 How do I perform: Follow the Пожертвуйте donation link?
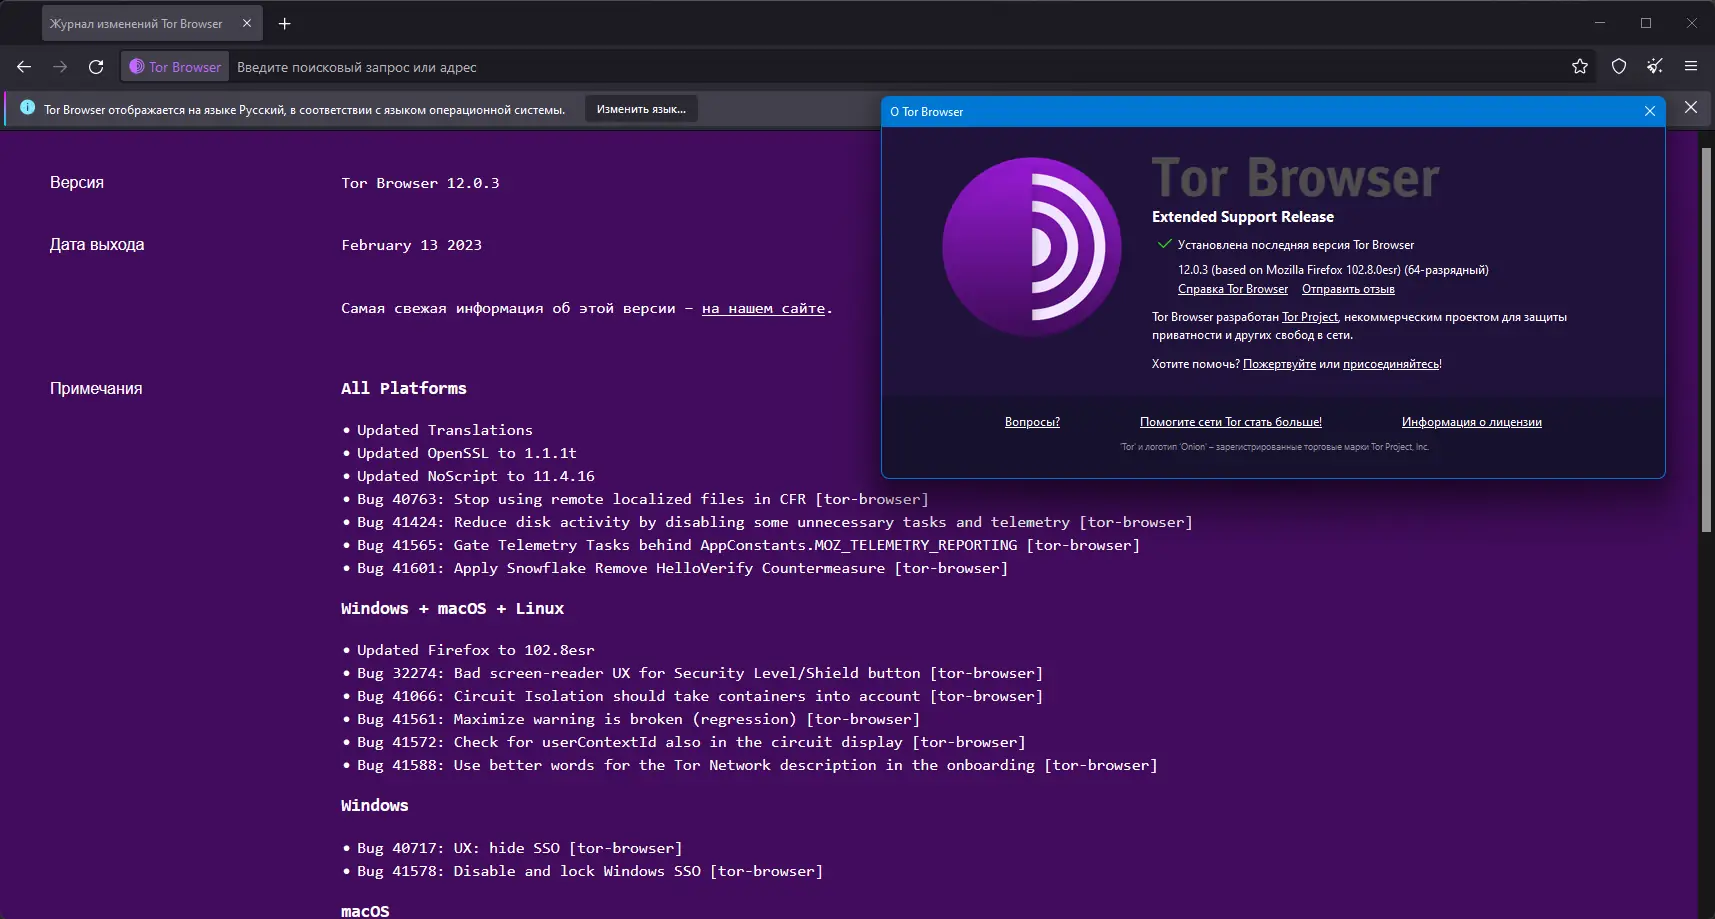1279,364
